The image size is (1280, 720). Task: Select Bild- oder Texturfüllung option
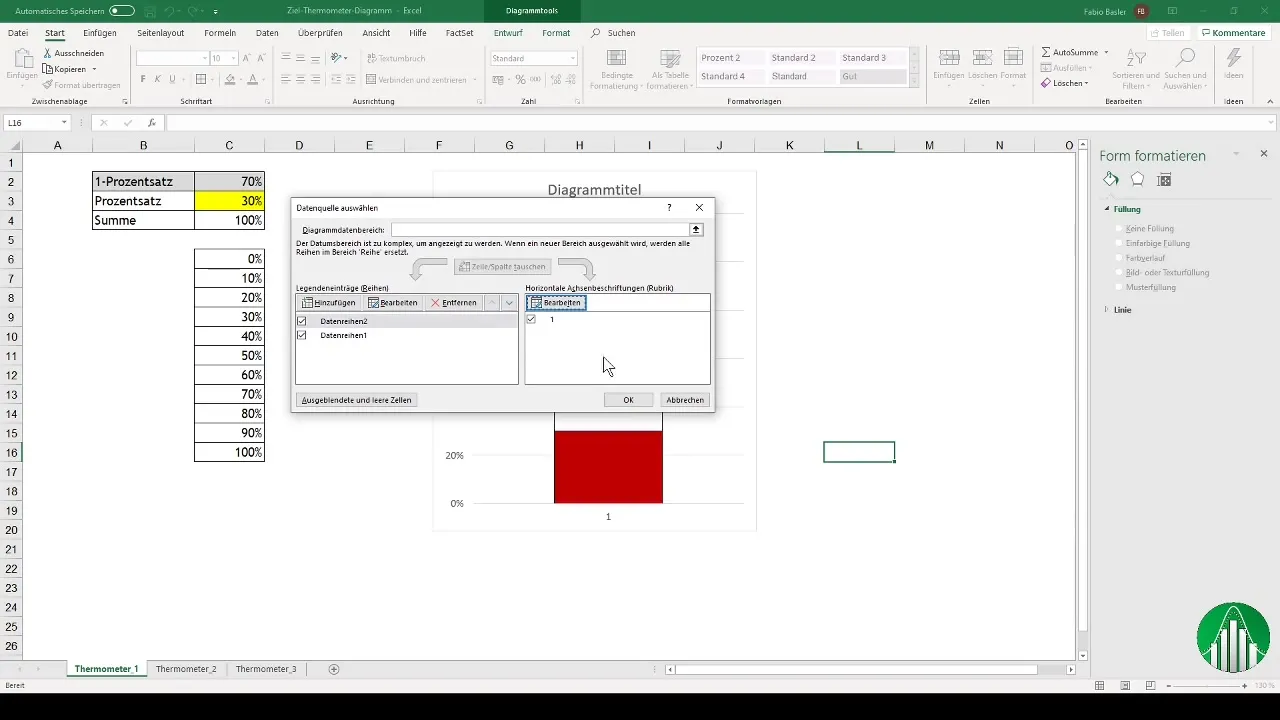pyautogui.click(x=1119, y=272)
